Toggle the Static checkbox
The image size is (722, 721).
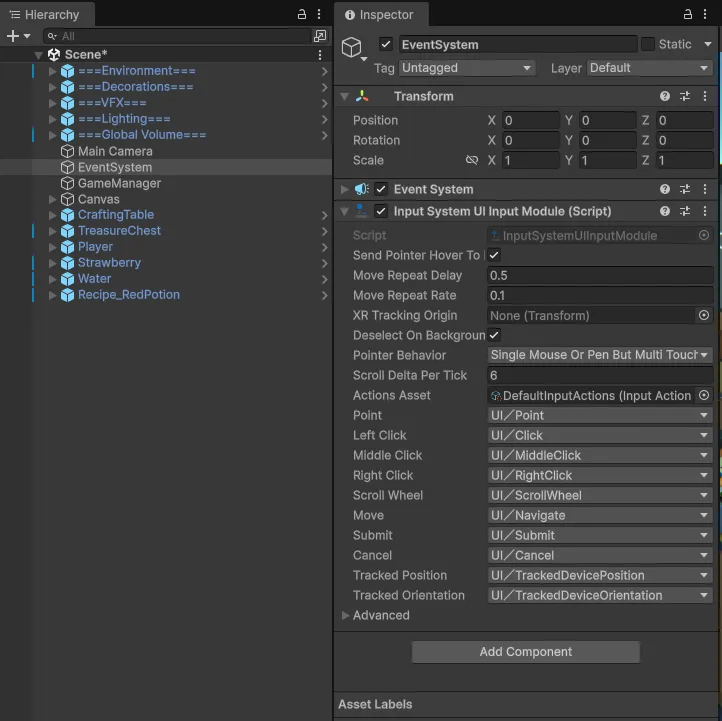point(648,44)
